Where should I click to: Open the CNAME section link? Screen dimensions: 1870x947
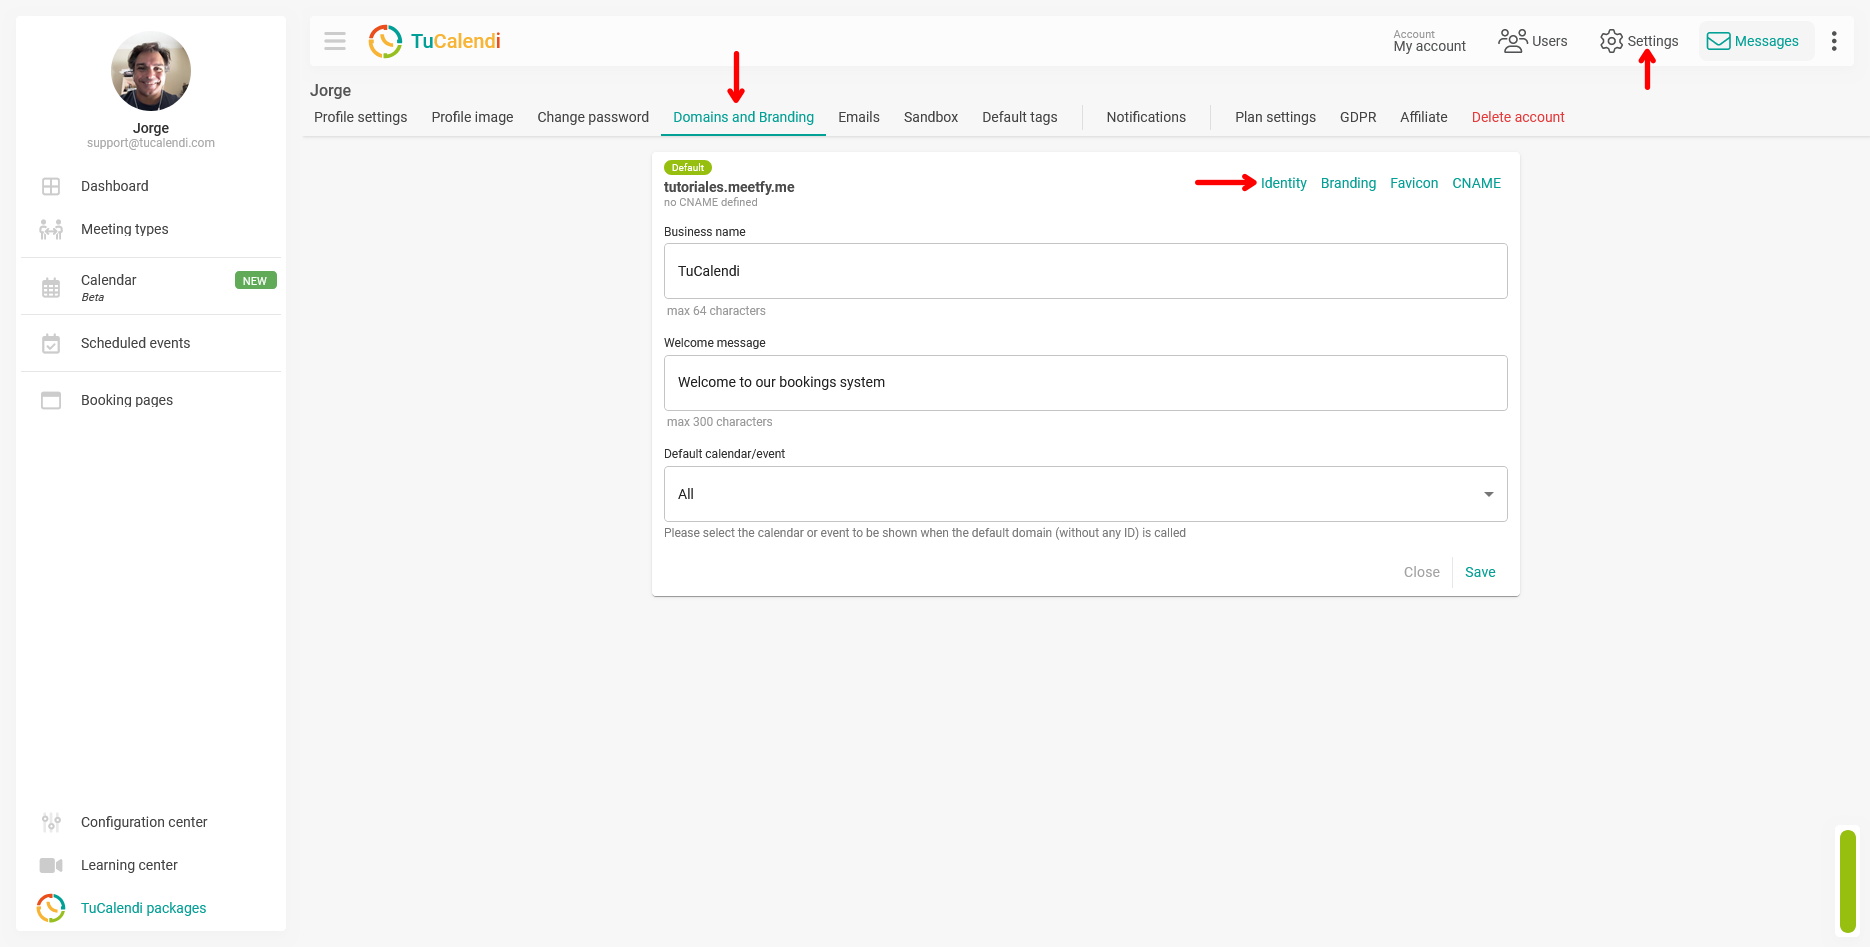[x=1477, y=183]
